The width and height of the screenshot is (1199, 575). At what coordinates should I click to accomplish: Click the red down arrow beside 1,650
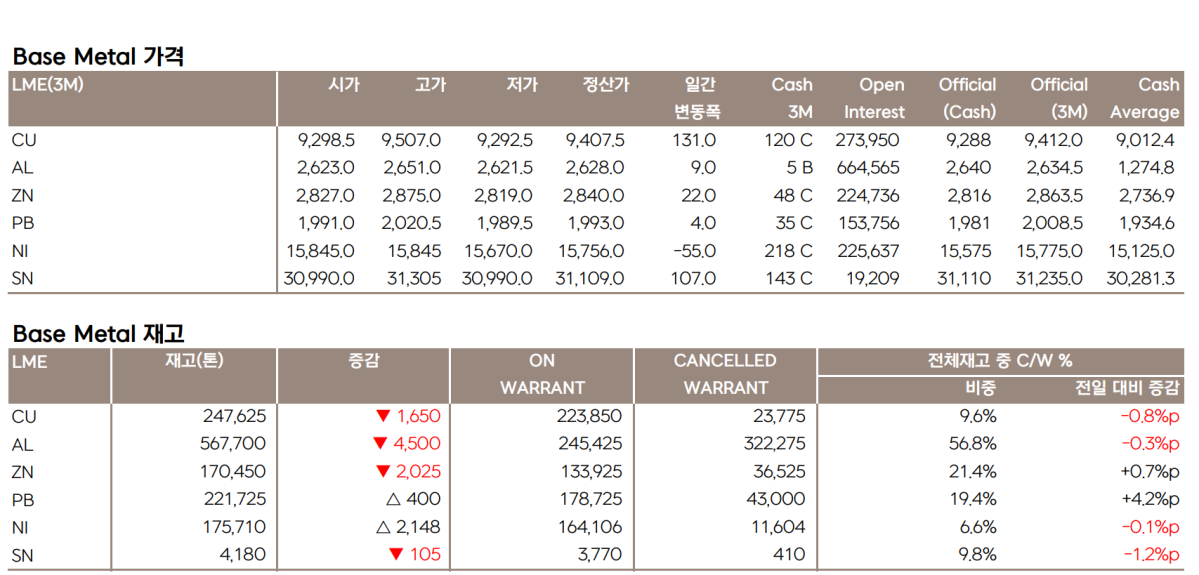(x=381, y=416)
